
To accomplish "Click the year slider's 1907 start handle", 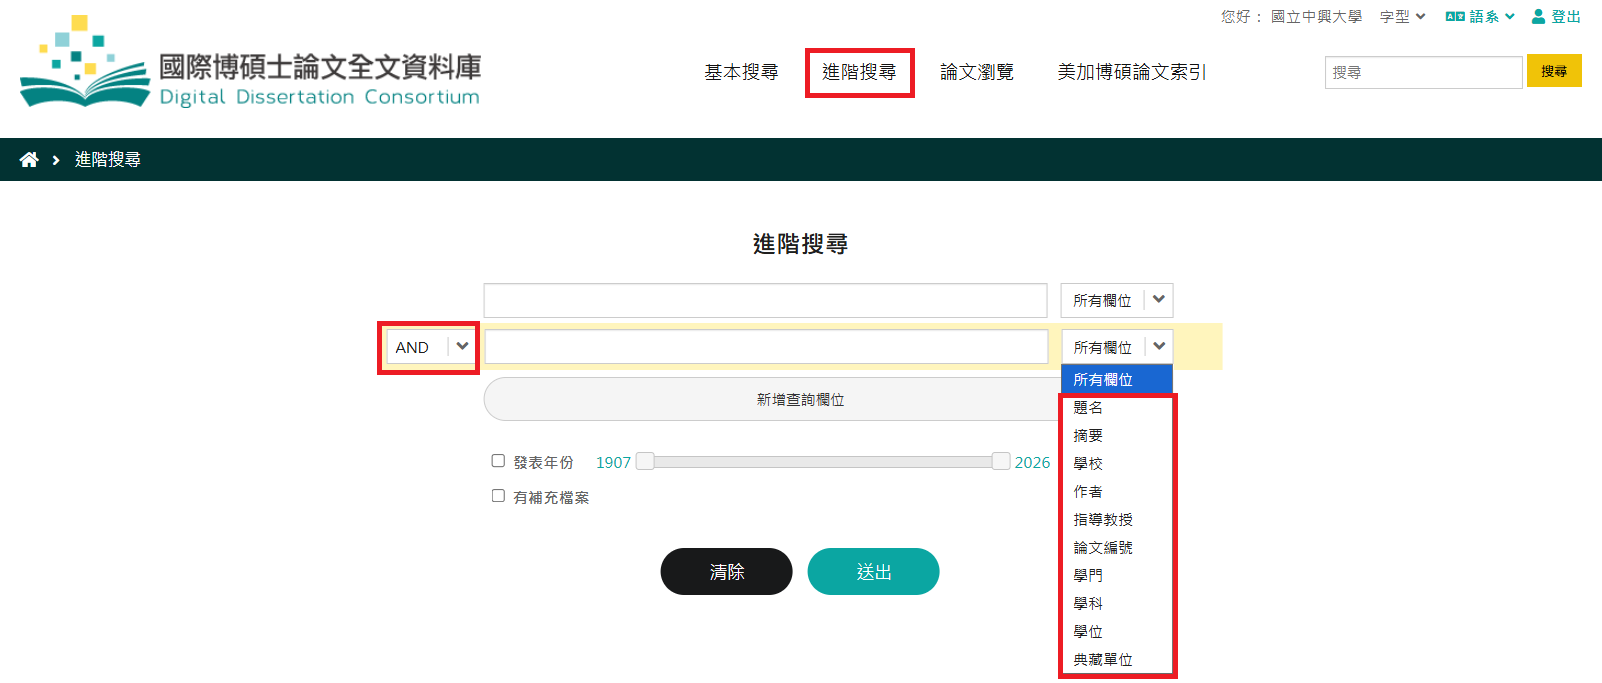I will point(645,461).
